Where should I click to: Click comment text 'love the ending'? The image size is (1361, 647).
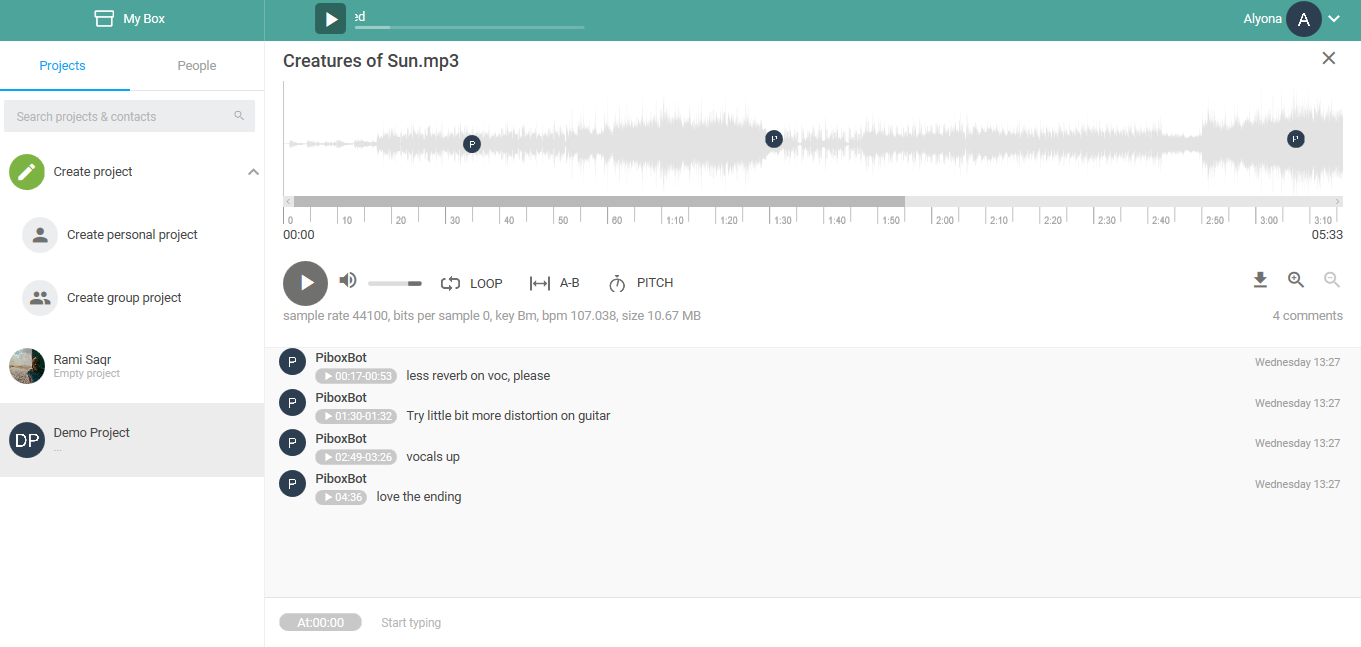tap(419, 497)
